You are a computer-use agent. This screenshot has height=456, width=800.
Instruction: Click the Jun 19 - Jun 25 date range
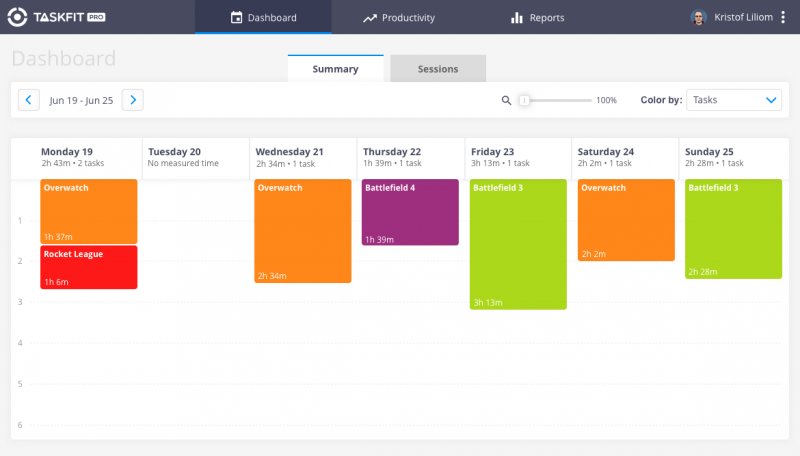click(x=81, y=100)
